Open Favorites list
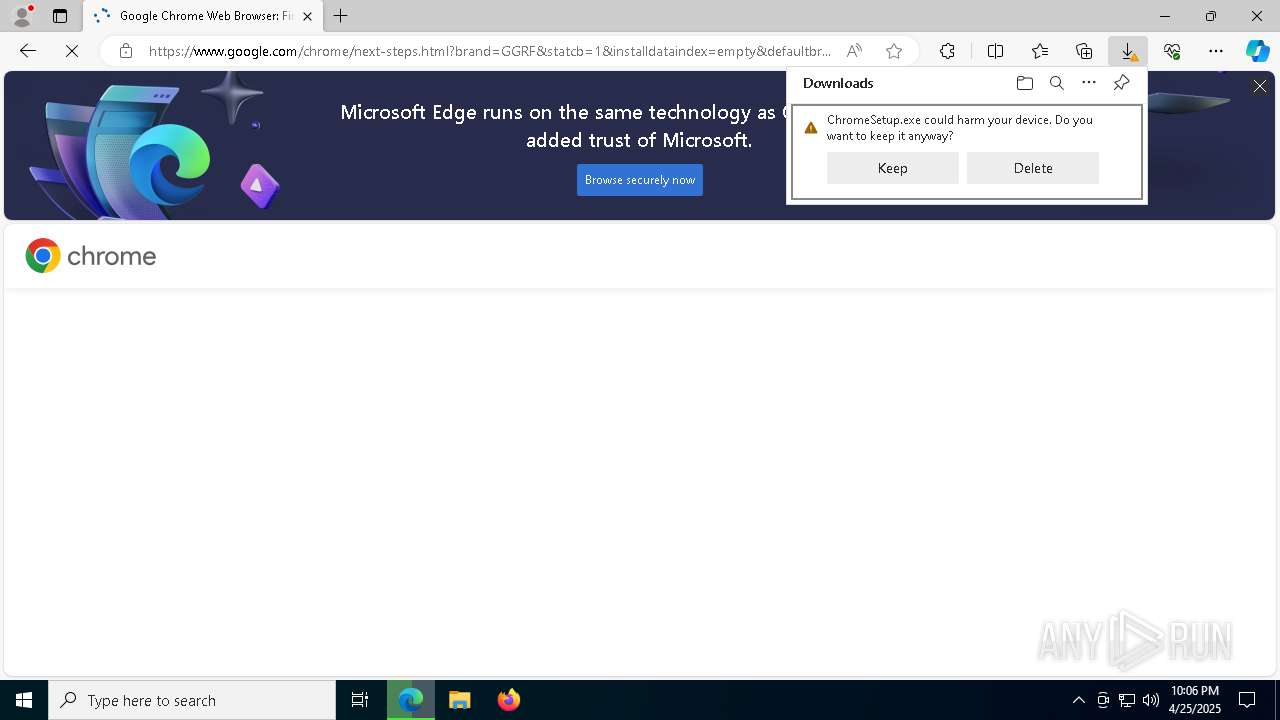1280x720 pixels. point(1040,51)
